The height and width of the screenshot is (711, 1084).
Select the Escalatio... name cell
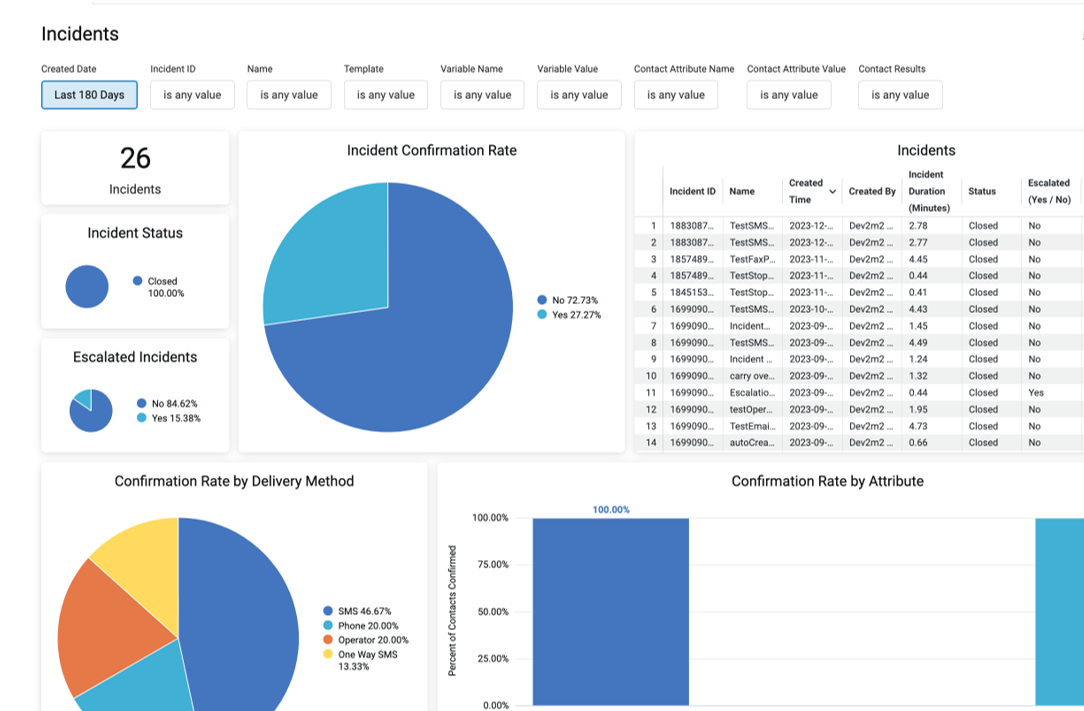click(x=752, y=393)
